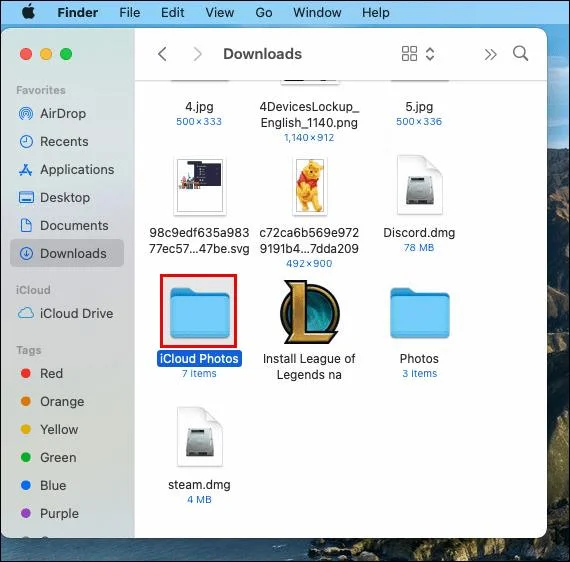Select Recents in the sidebar
The height and width of the screenshot is (562, 570).
coord(67,141)
